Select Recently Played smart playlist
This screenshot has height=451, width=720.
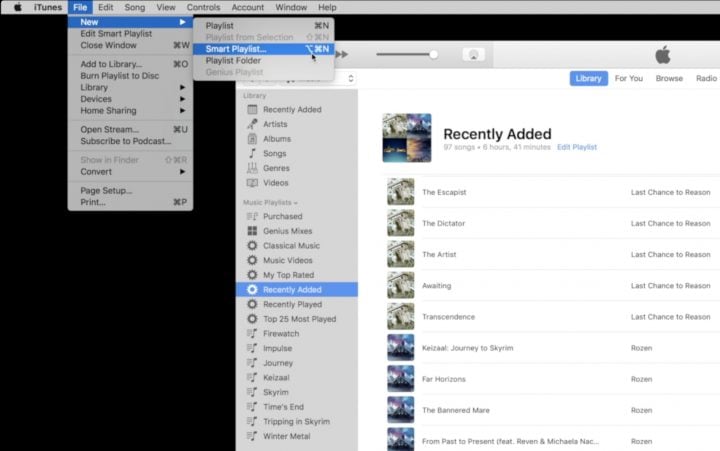click(x=292, y=304)
